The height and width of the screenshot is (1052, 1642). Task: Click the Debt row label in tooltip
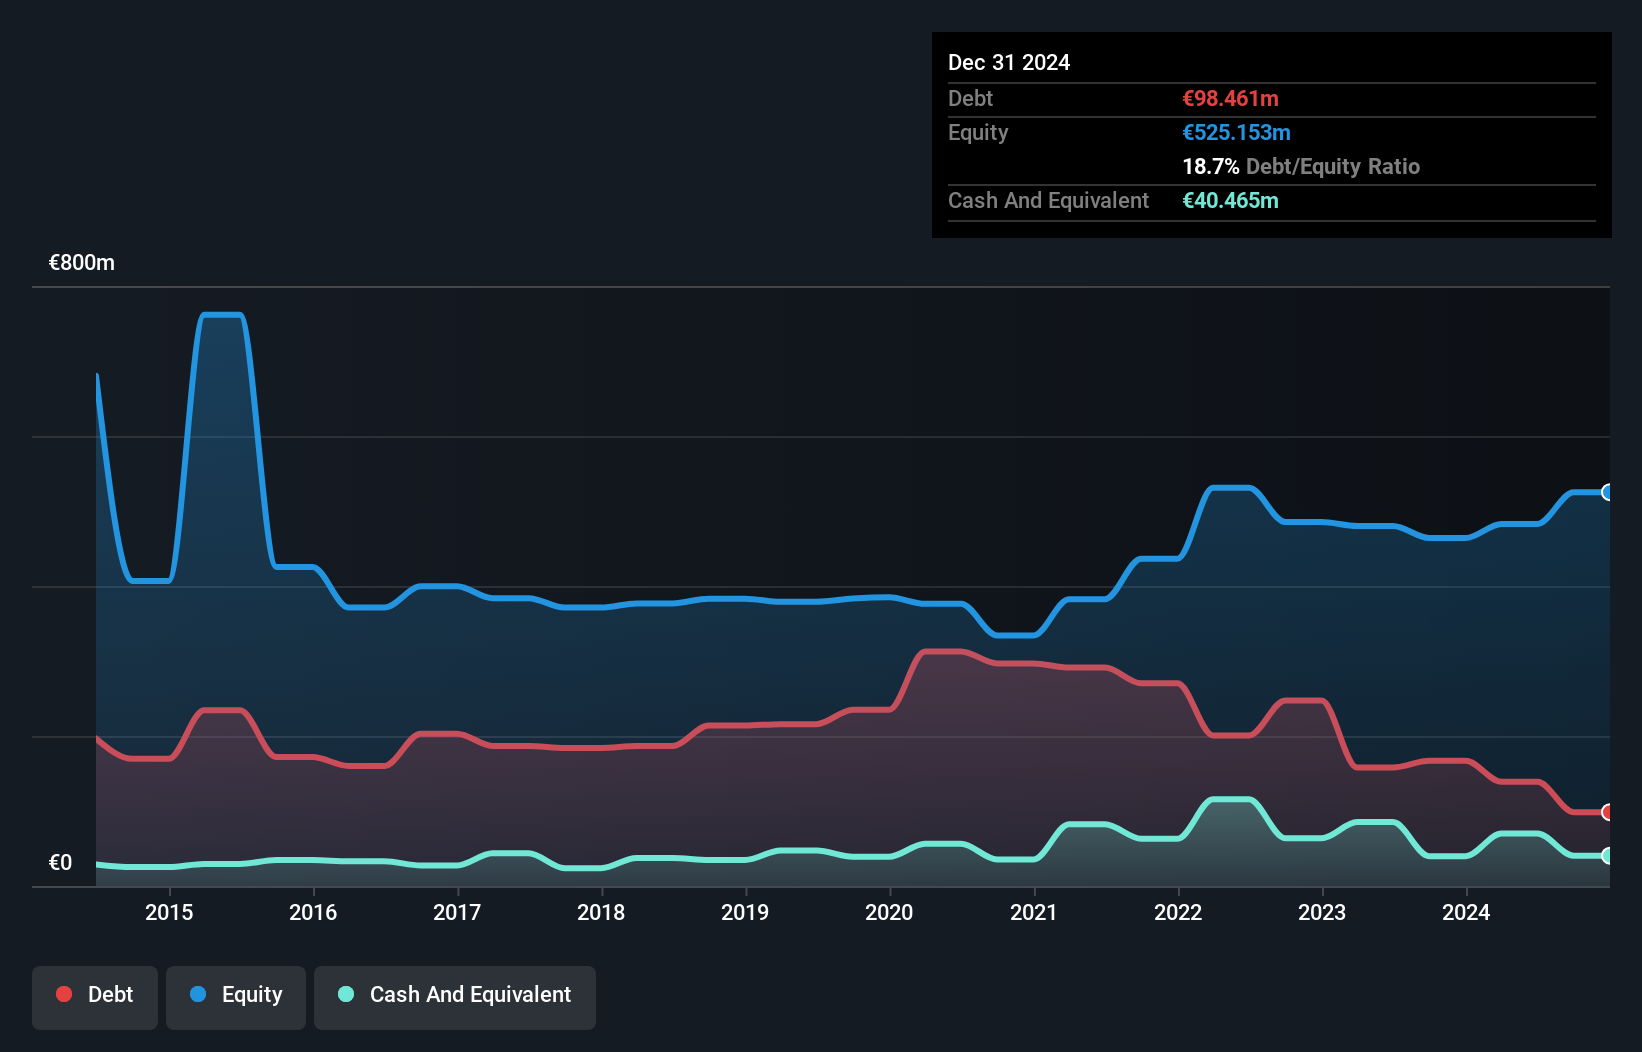(x=970, y=98)
